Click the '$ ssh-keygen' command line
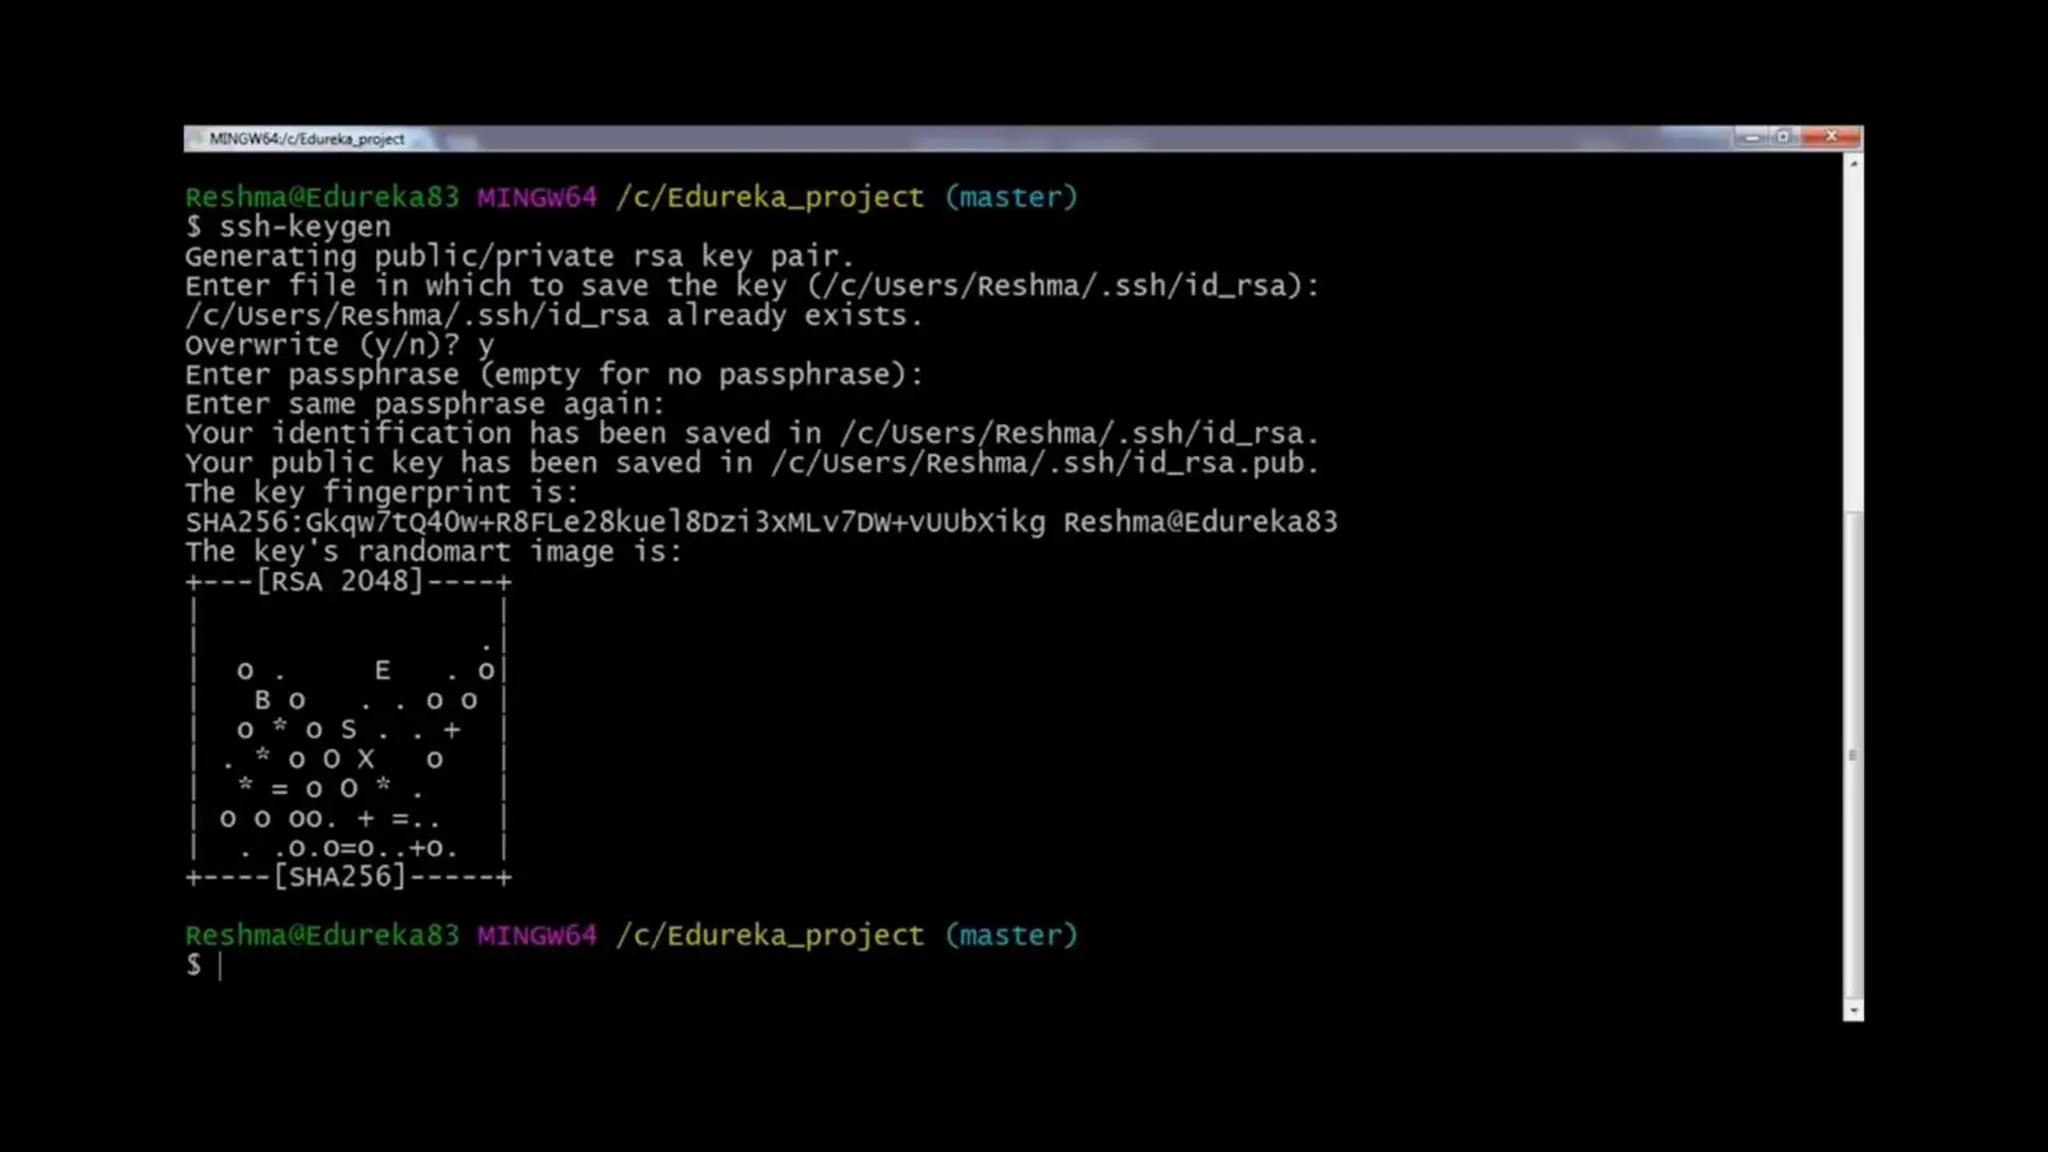 288,227
